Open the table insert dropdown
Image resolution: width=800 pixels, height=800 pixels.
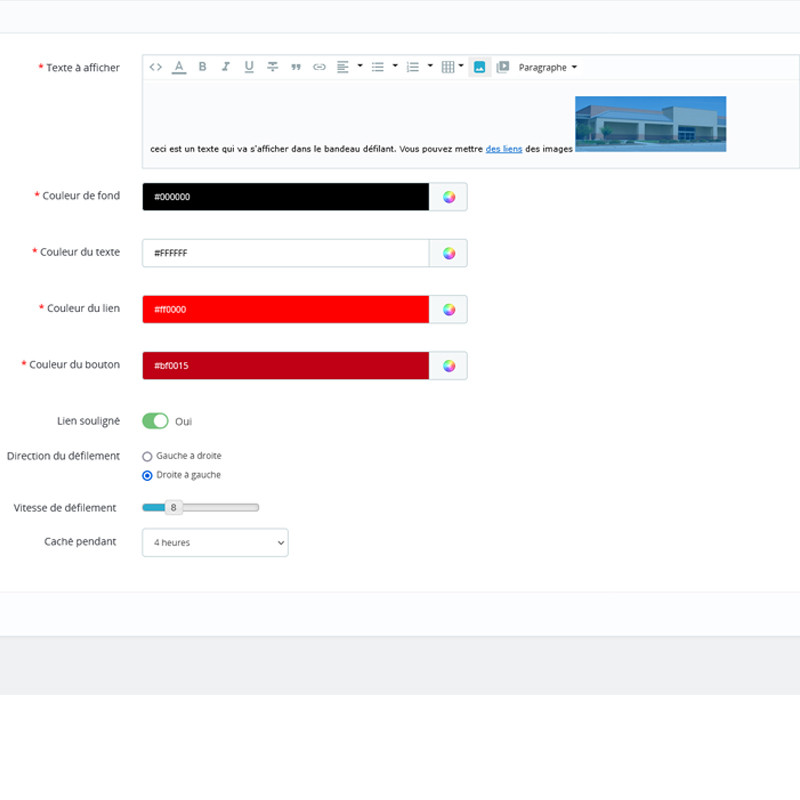pyautogui.click(x=452, y=67)
